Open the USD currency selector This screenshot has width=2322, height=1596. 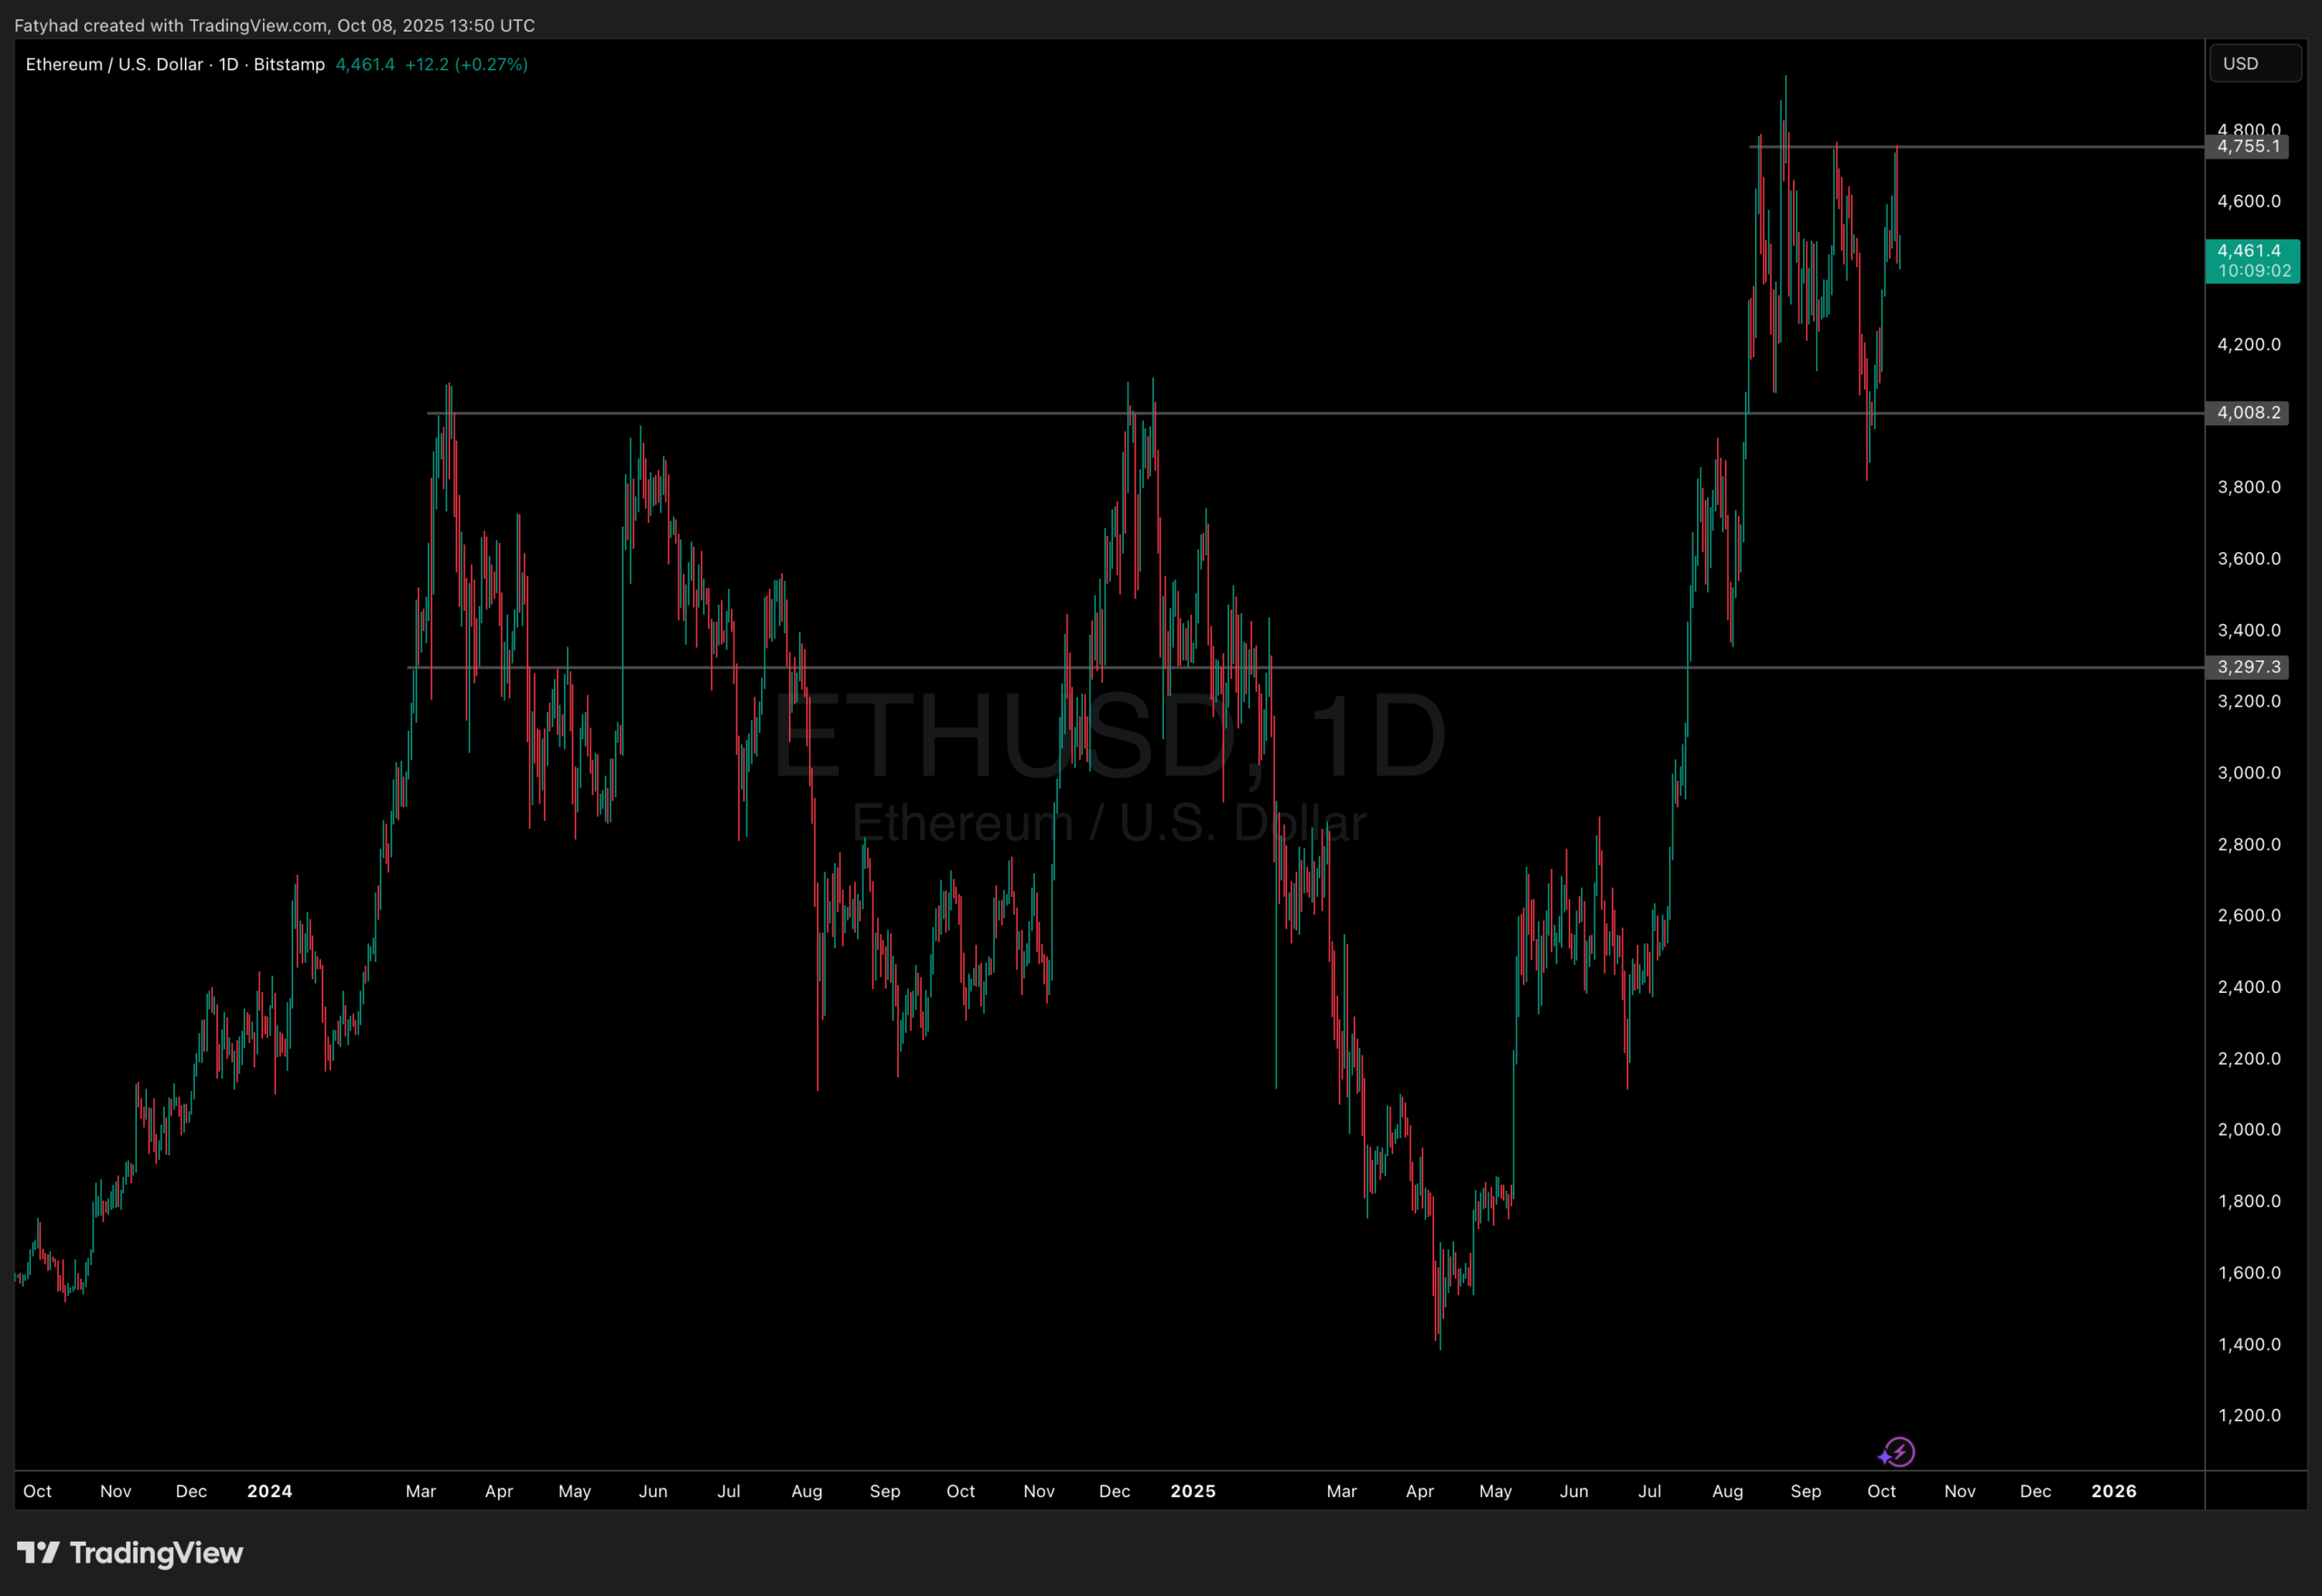tap(2254, 64)
